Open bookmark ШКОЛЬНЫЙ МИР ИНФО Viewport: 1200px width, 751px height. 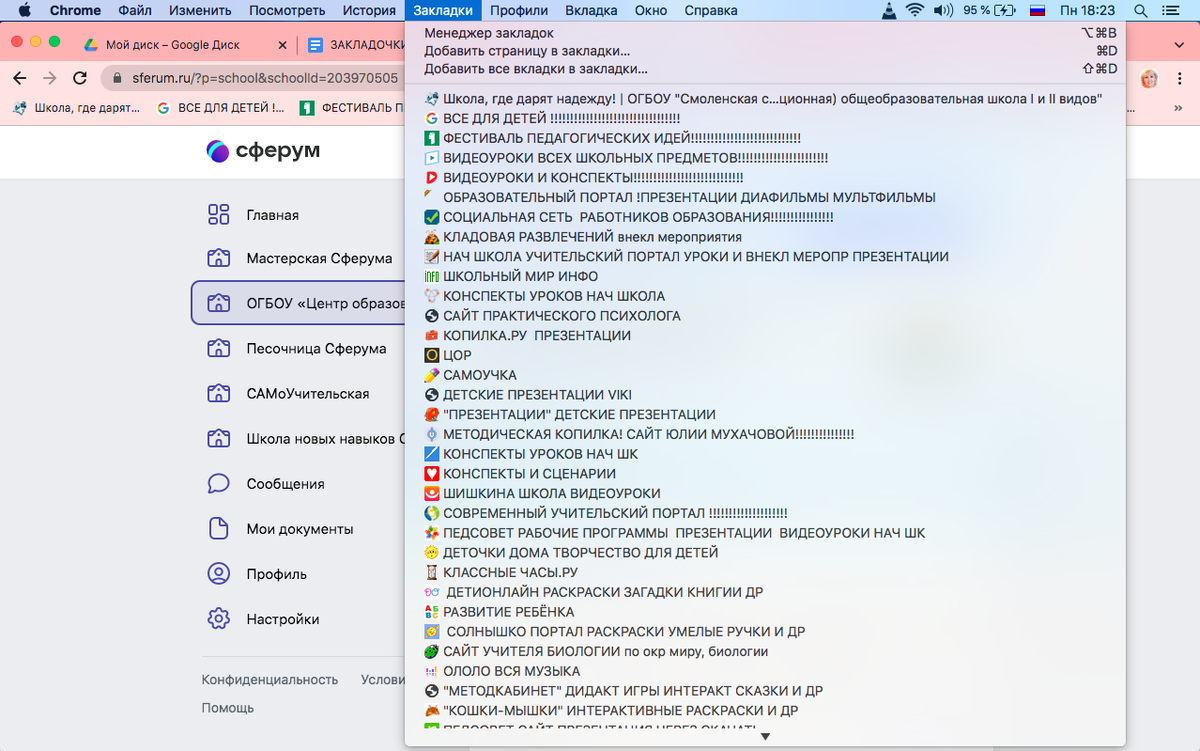tap(765, 276)
